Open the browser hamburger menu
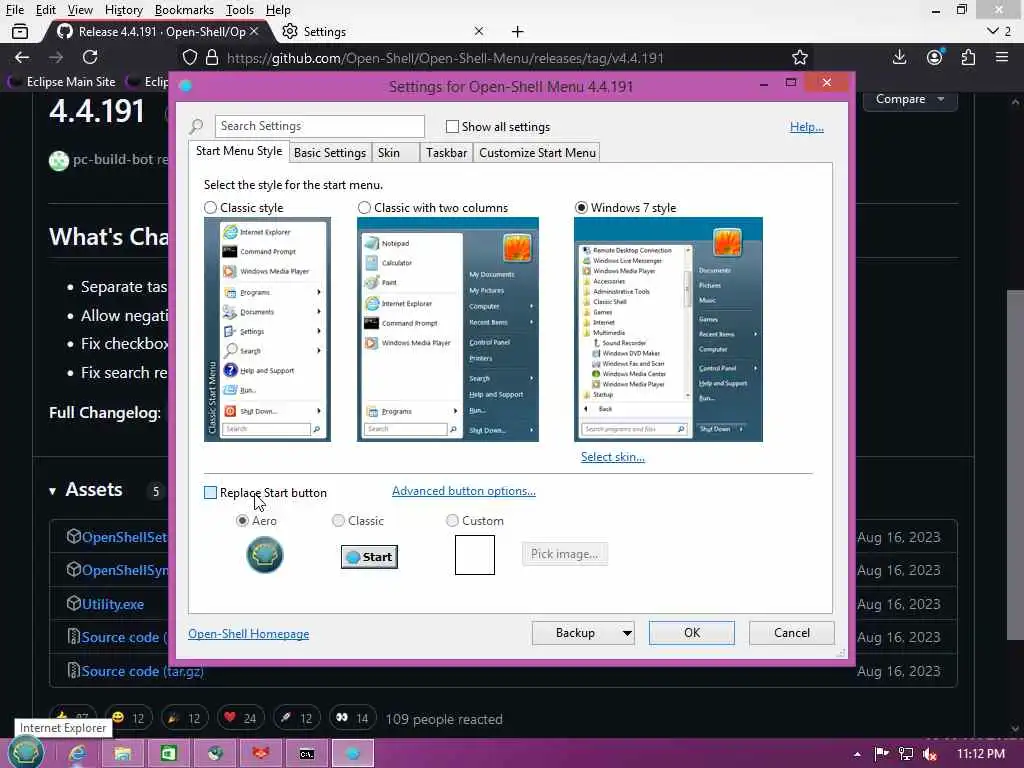Screen dimensions: 1024x768 pyautogui.click(x=1002, y=57)
